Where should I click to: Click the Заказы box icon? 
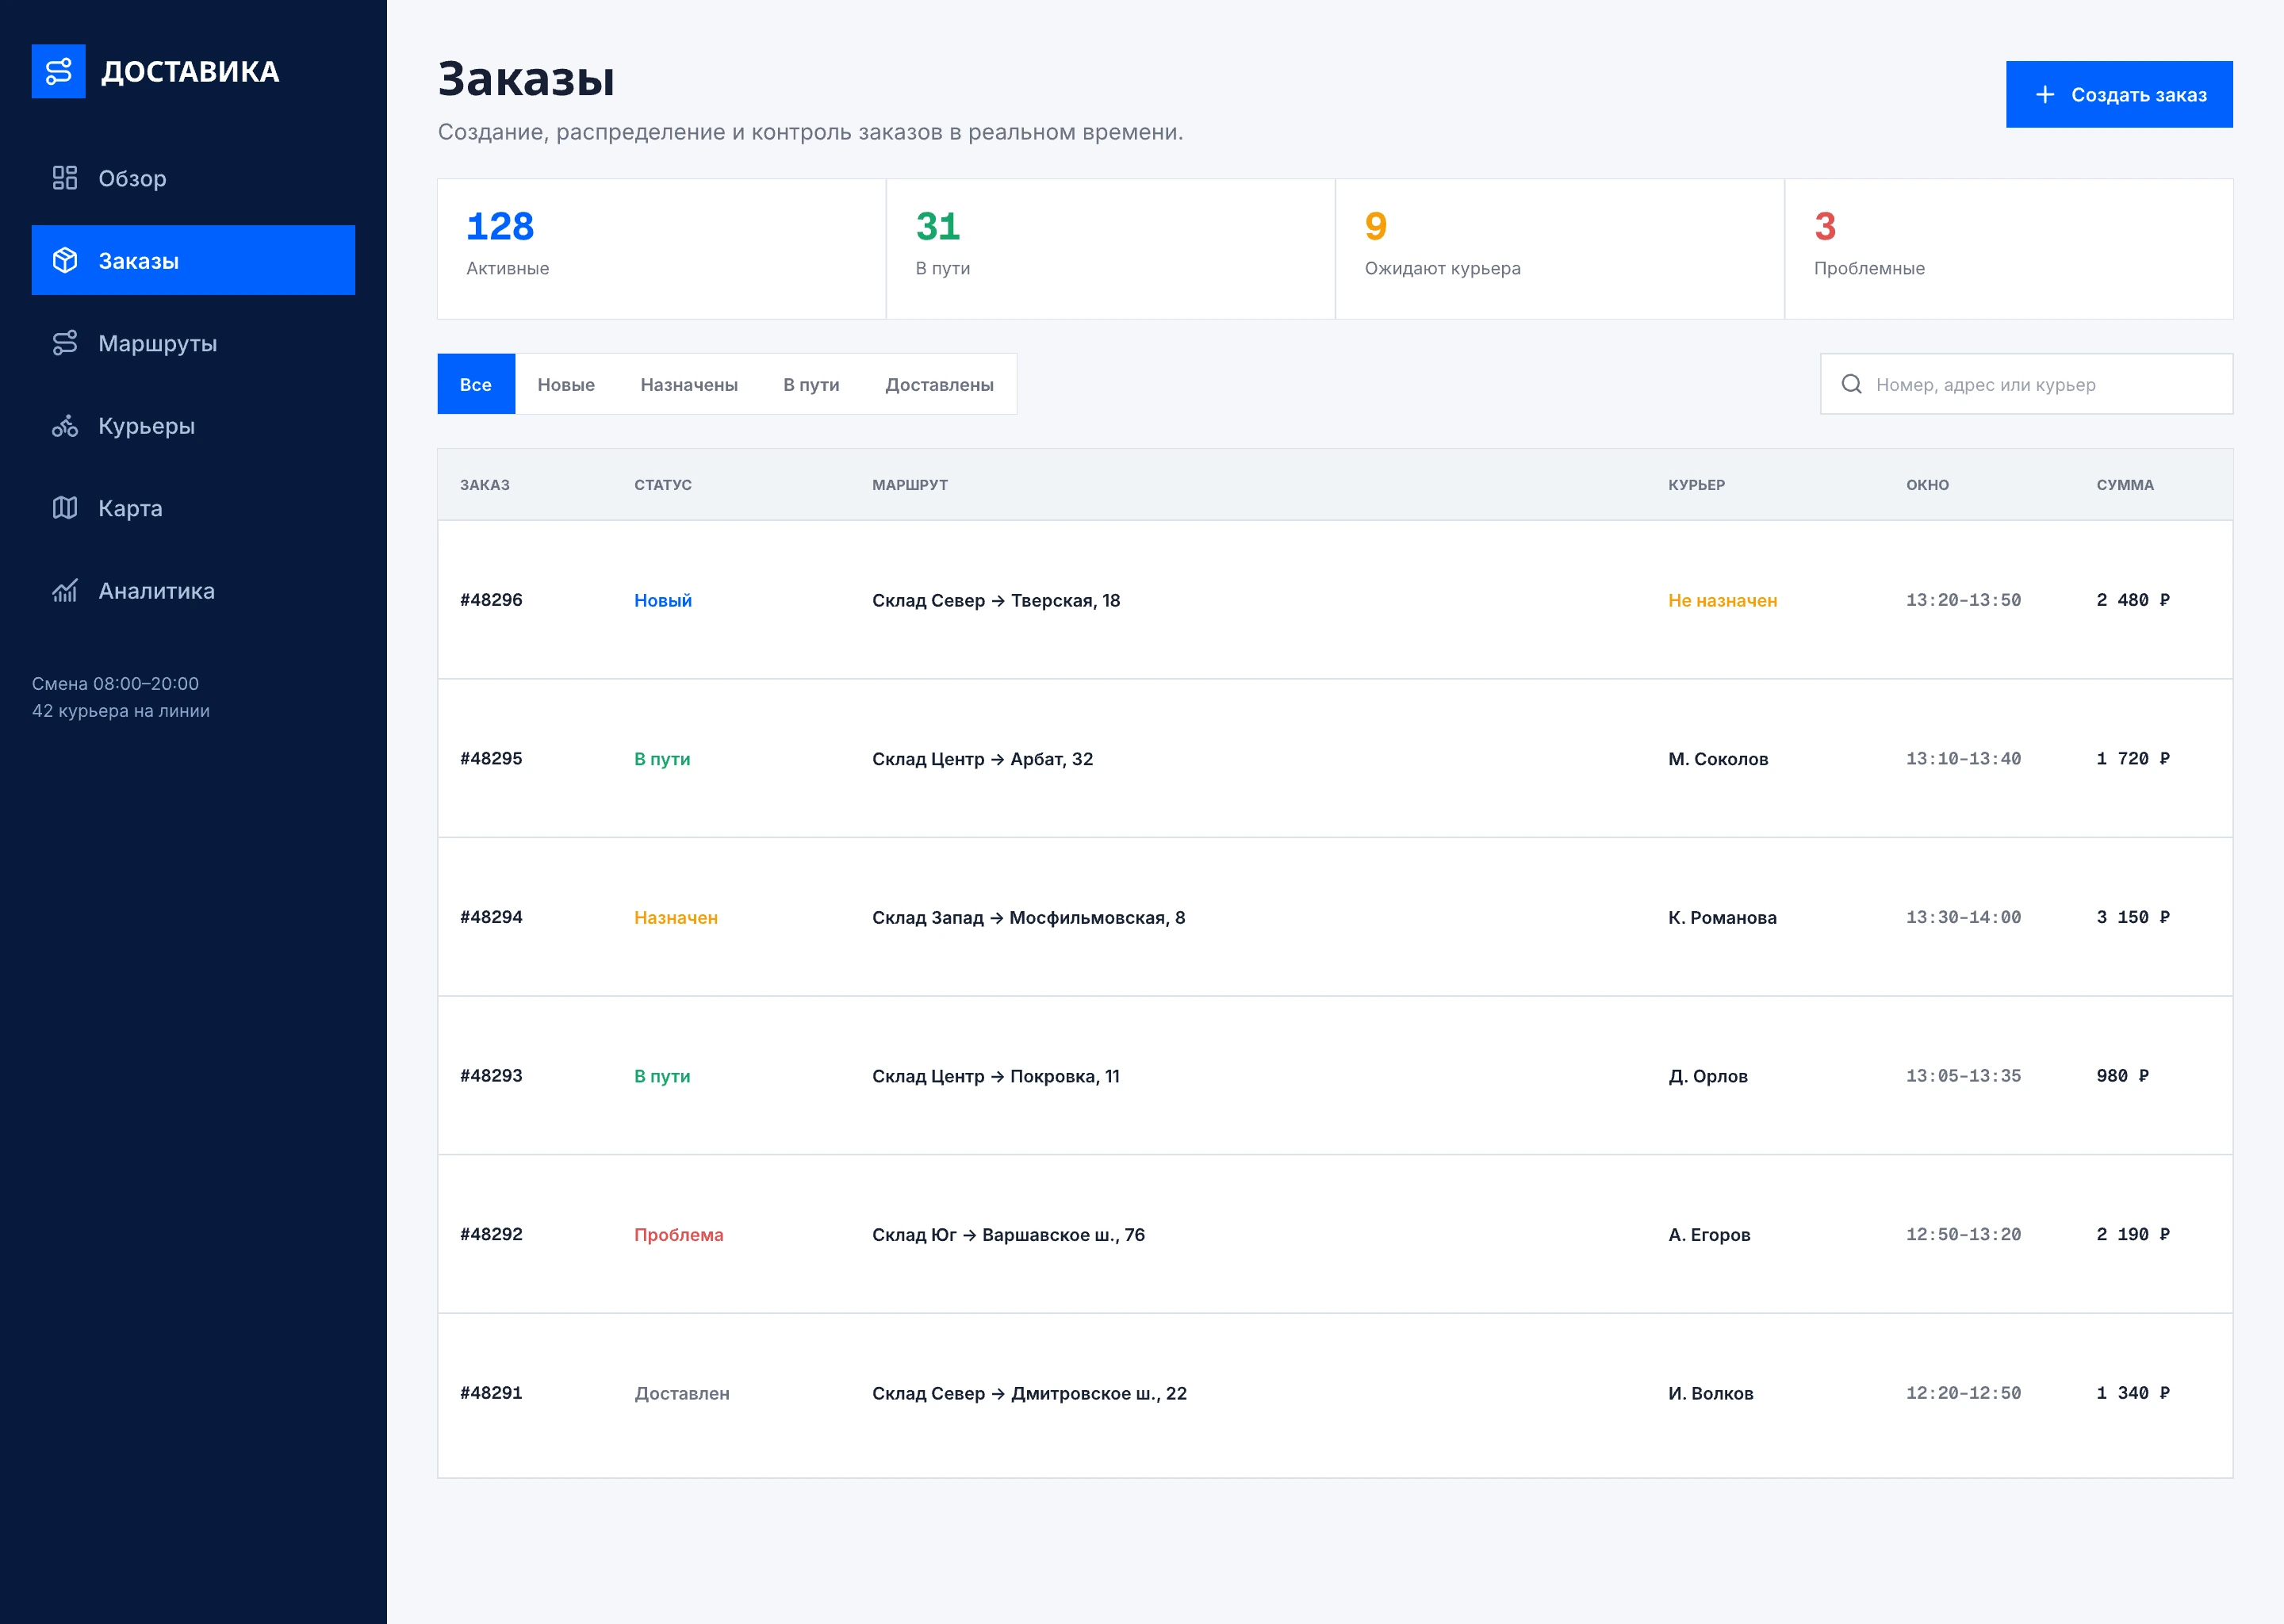65,260
